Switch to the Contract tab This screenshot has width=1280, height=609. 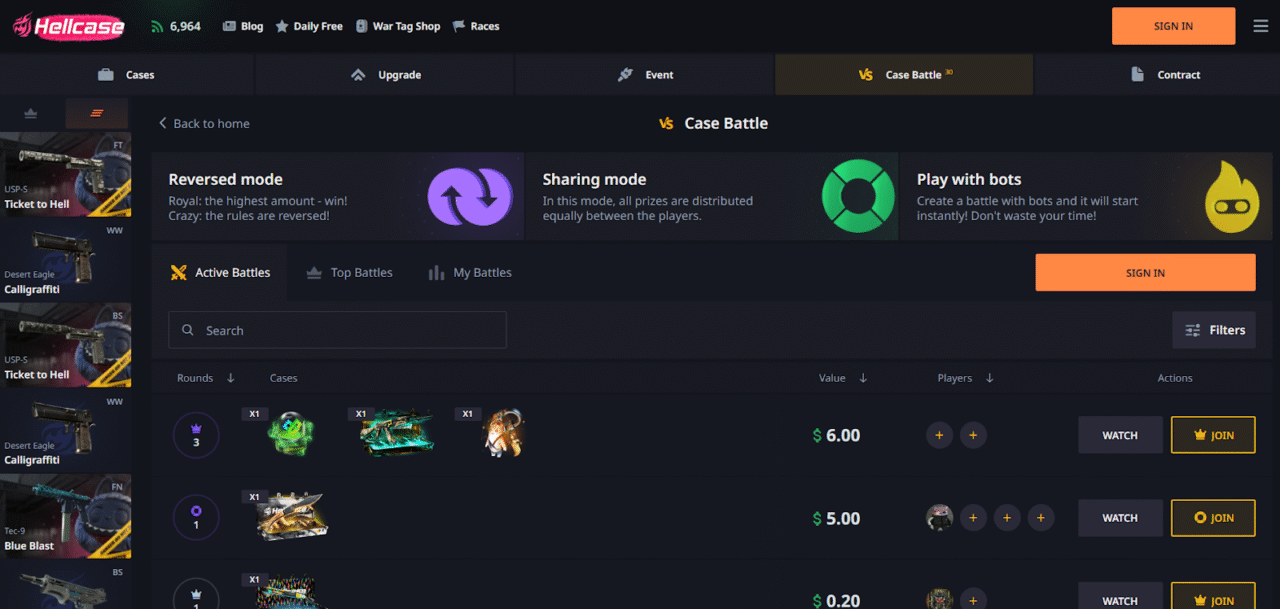coord(1164,75)
